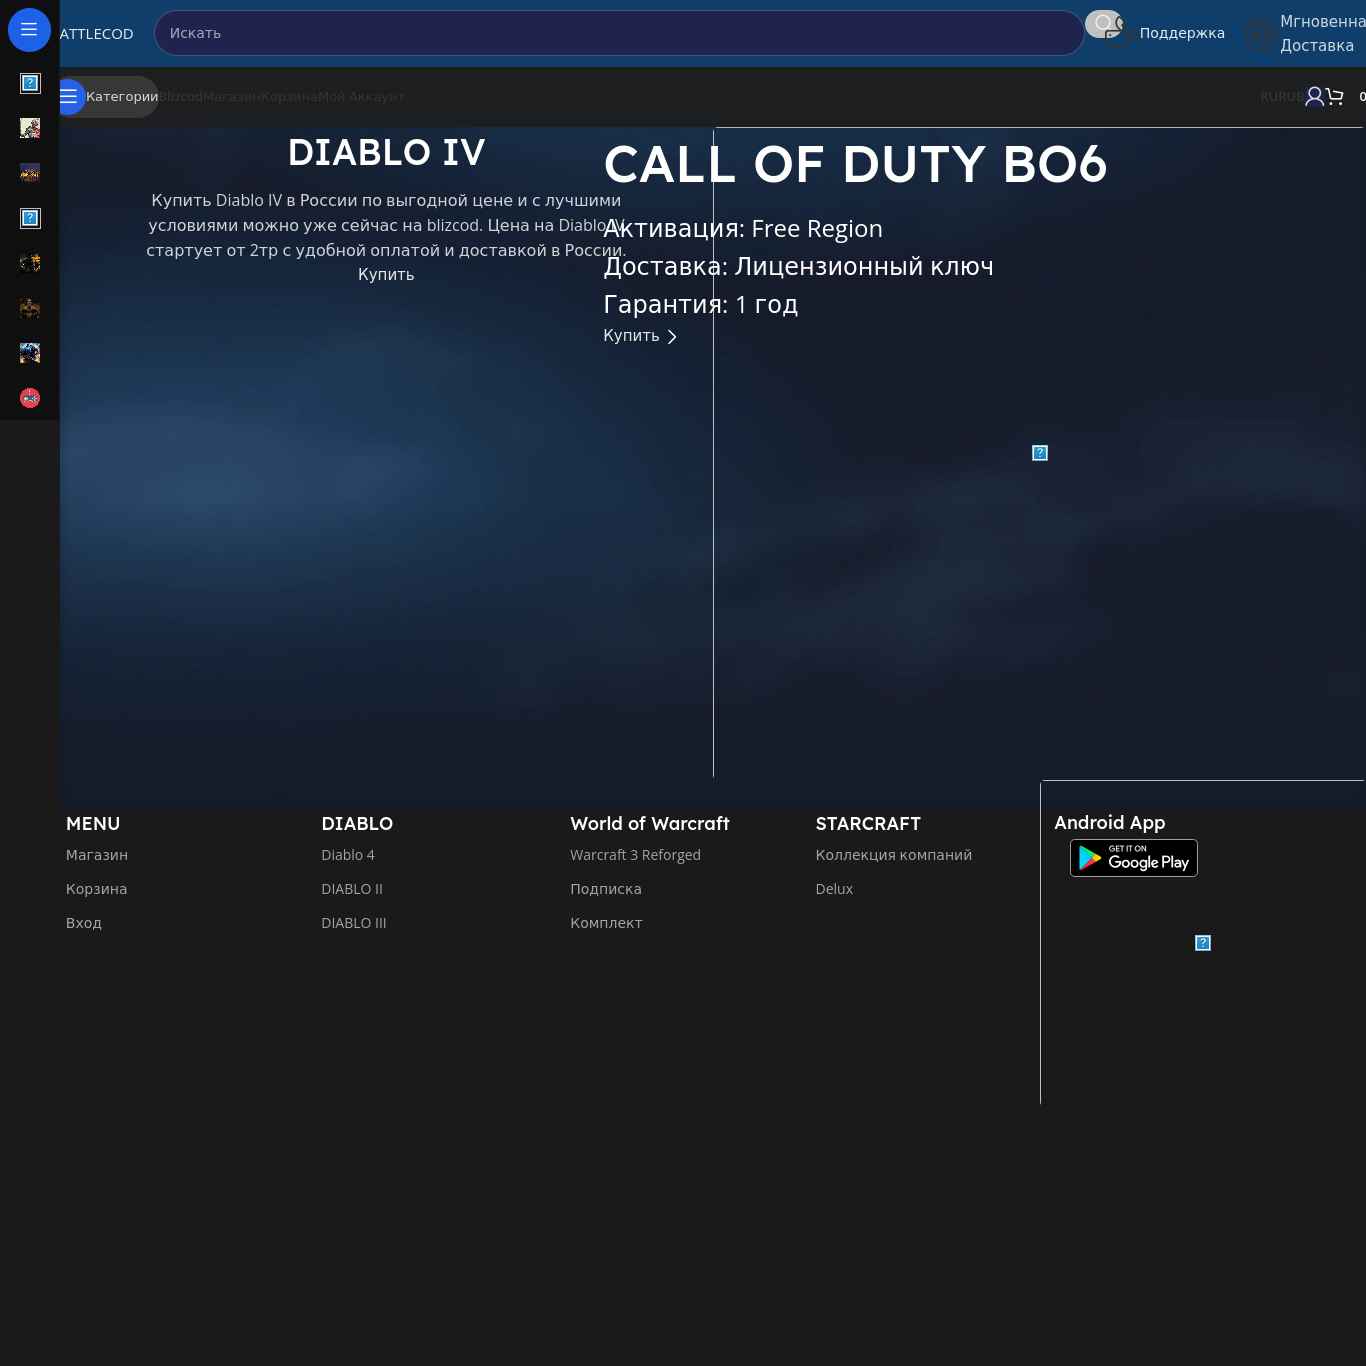Screen dimensions: 1366x1366
Task: Click the Доставка: Лицензионный ключ text
Action: [x=798, y=267]
